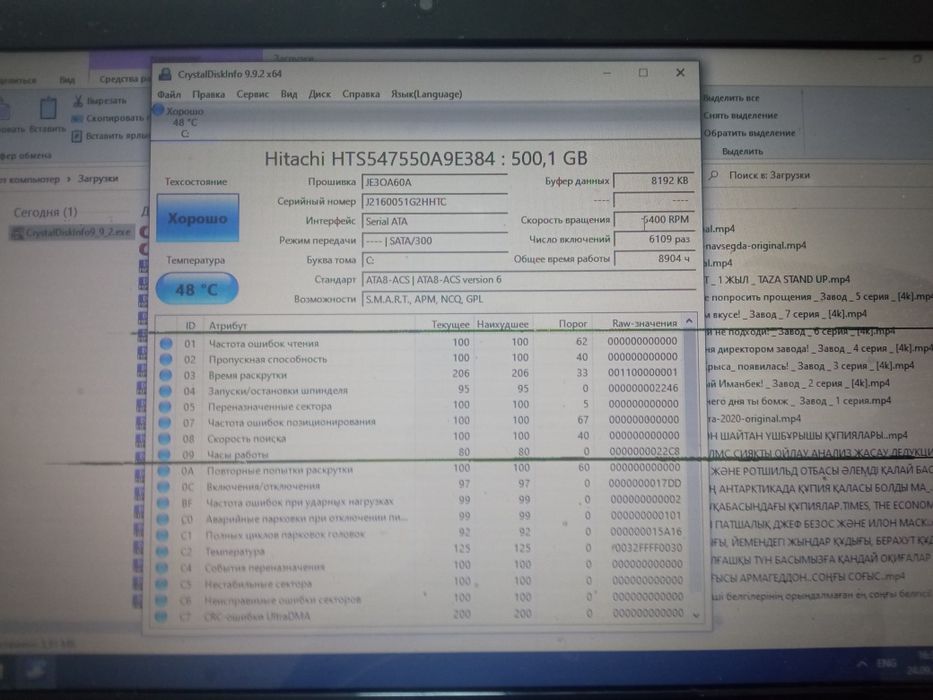The width and height of the screenshot is (933, 700).
Task: Open file navsegda-original.mp4 in Explorer
Action: pos(755,246)
